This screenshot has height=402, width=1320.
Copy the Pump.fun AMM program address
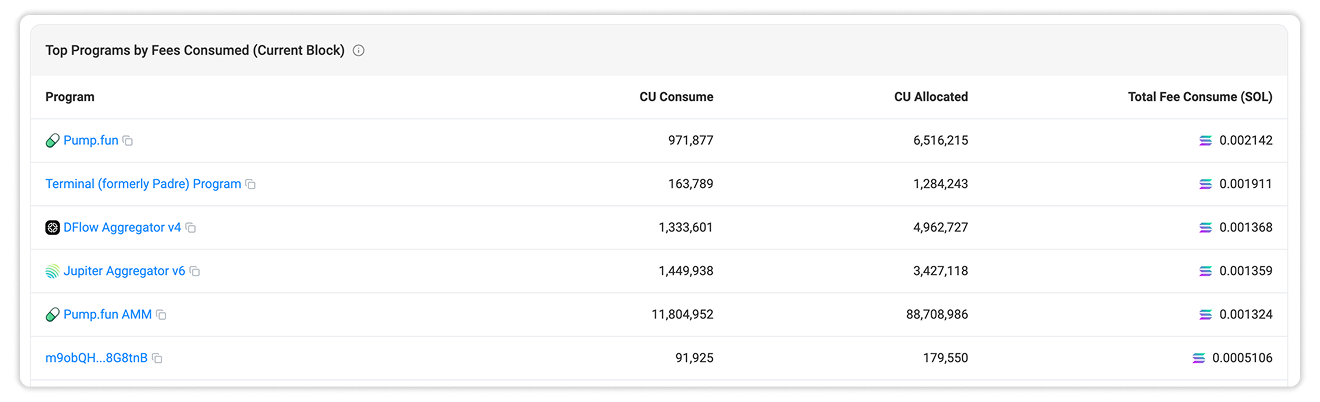(x=161, y=315)
